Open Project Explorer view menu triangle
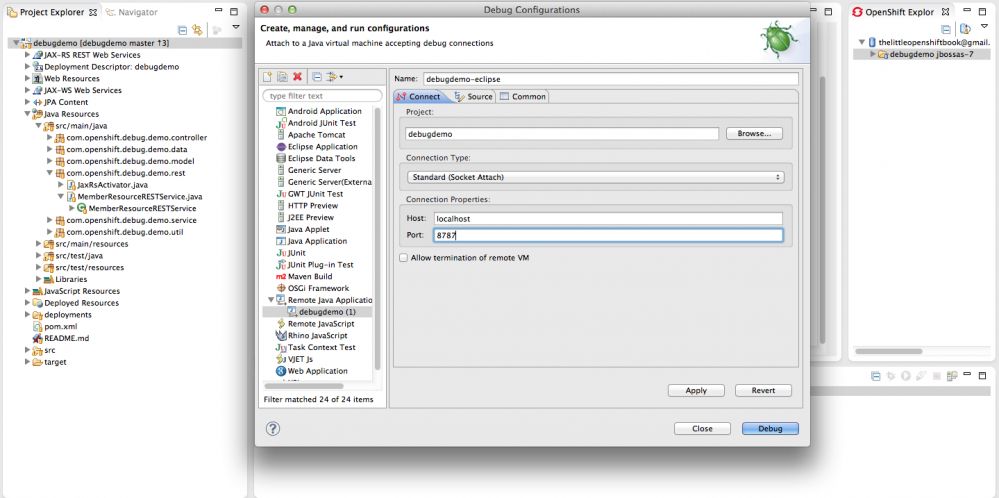The image size is (999, 498). click(x=236, y=27)
